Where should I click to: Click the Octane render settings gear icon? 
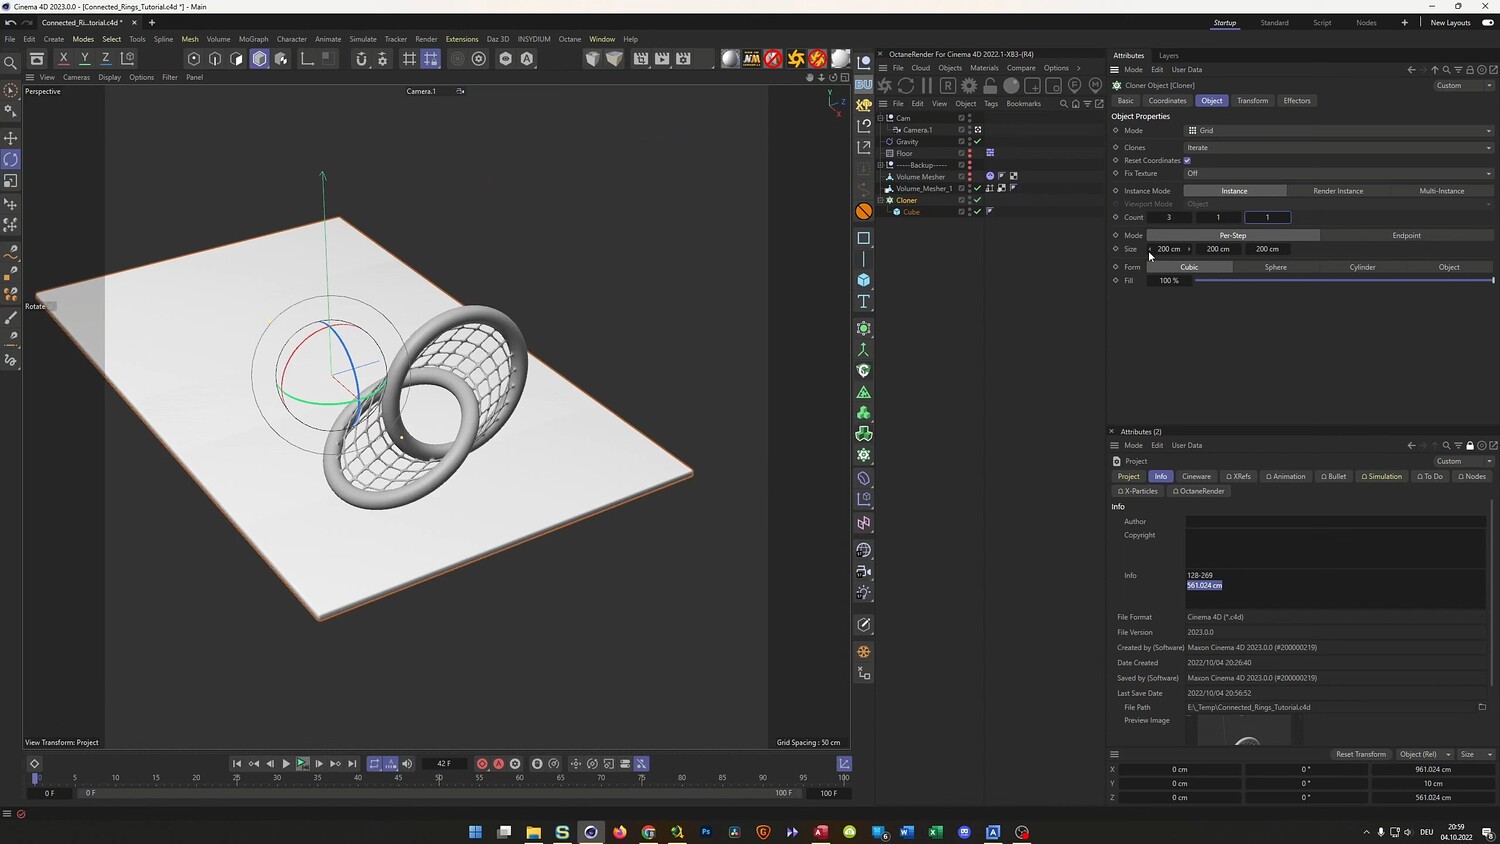[969, 86]
